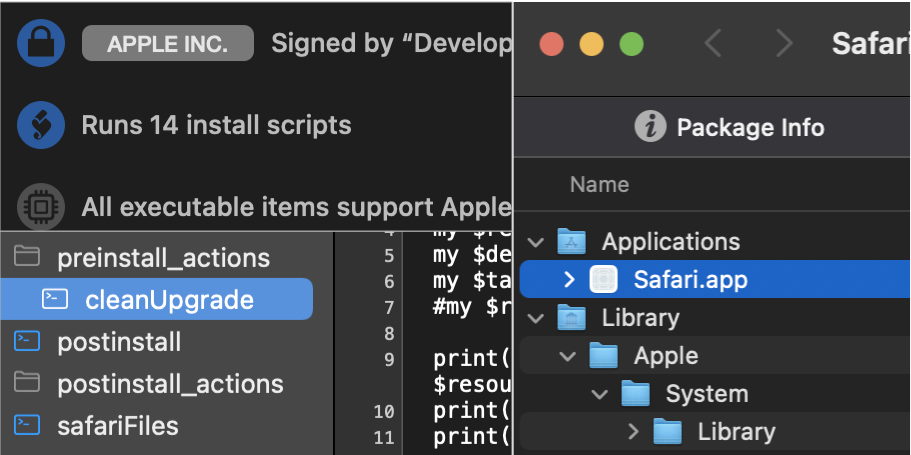The image size is (911, 455).
Task: Click line number 10 in the gutter
Action: [x=383, y=412]
